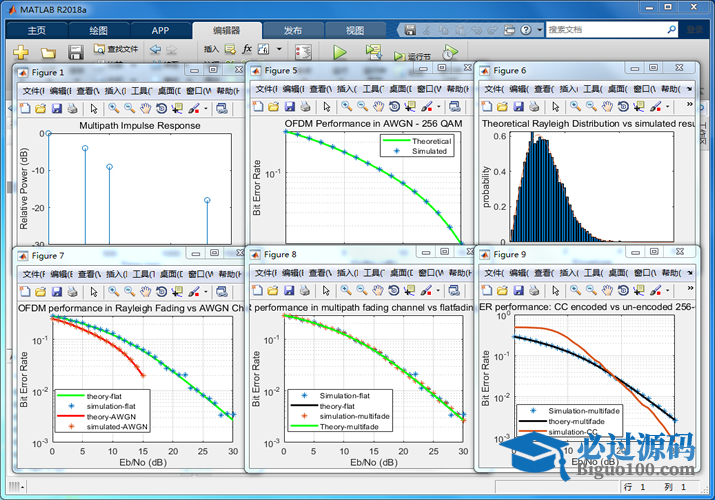Viewport: 715px width, 500px height.
Task: Click the MATLAB New file plus icon
Action: coord(21,52)
